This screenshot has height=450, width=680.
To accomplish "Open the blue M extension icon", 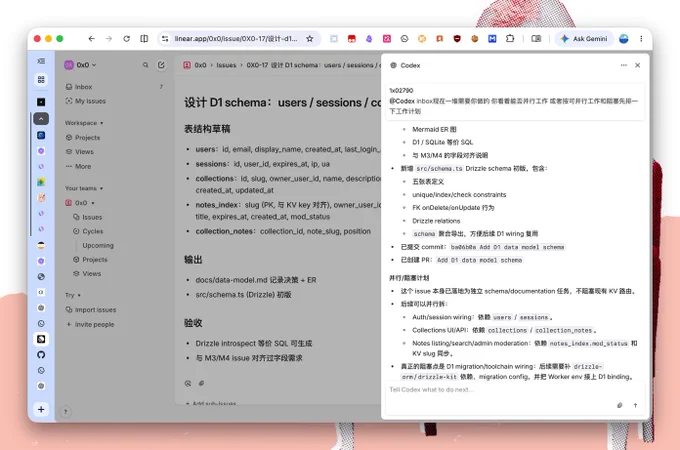I will (x=492, y=39).
